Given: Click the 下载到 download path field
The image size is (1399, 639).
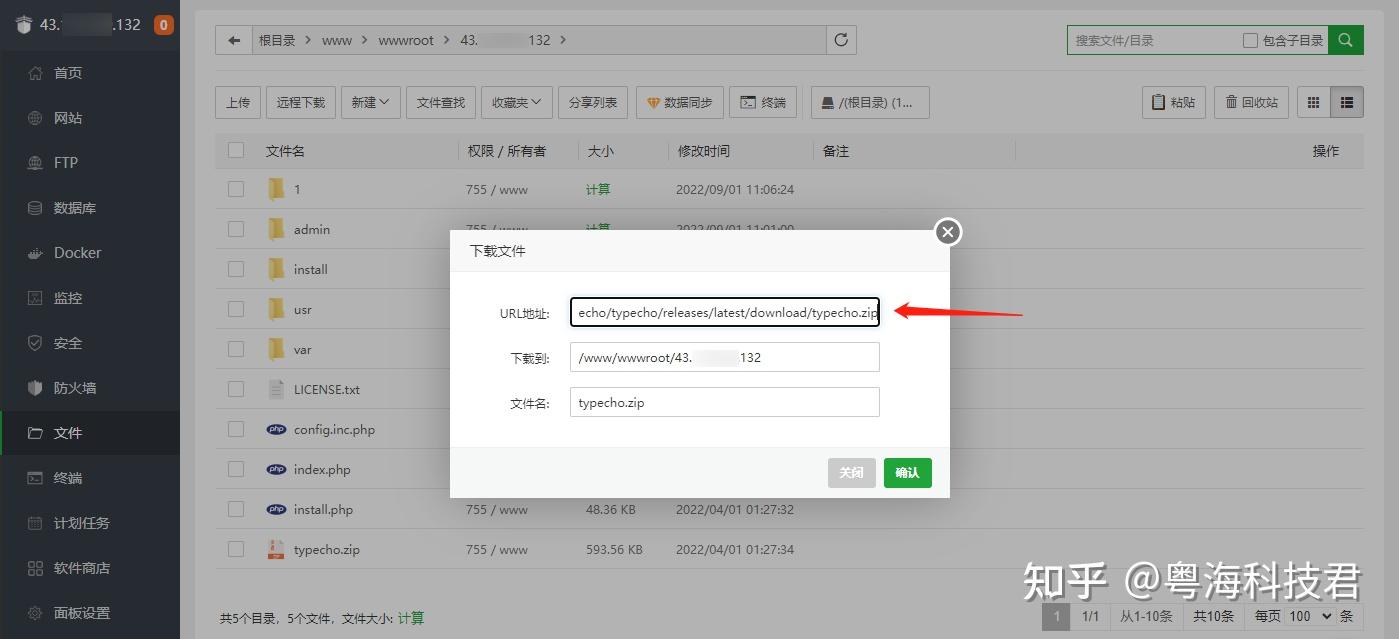Looking at the screenshot, I should pos(725,357).
